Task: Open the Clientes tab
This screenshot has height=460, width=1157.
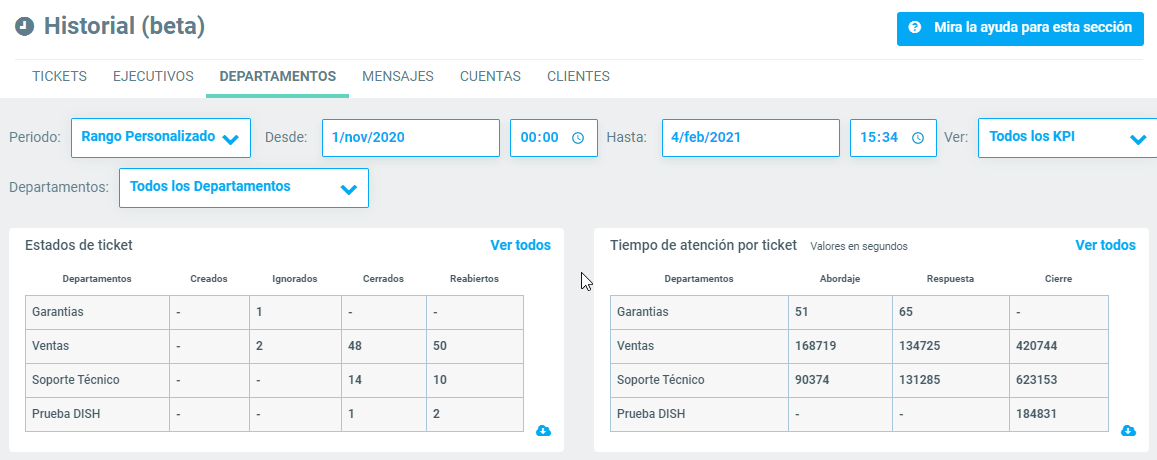Action: pos(578,76)
